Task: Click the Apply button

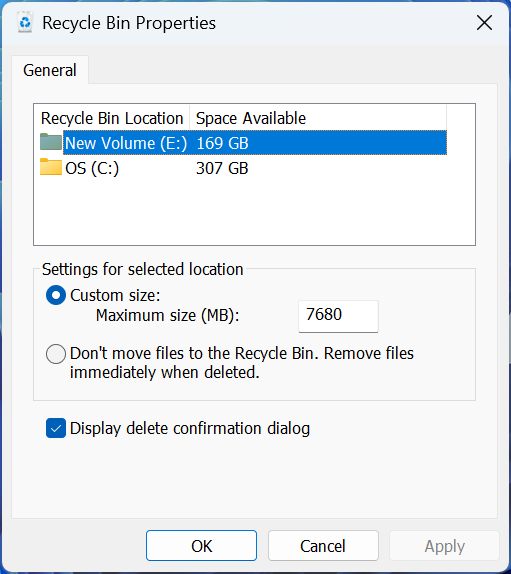Action: (444, 545)
